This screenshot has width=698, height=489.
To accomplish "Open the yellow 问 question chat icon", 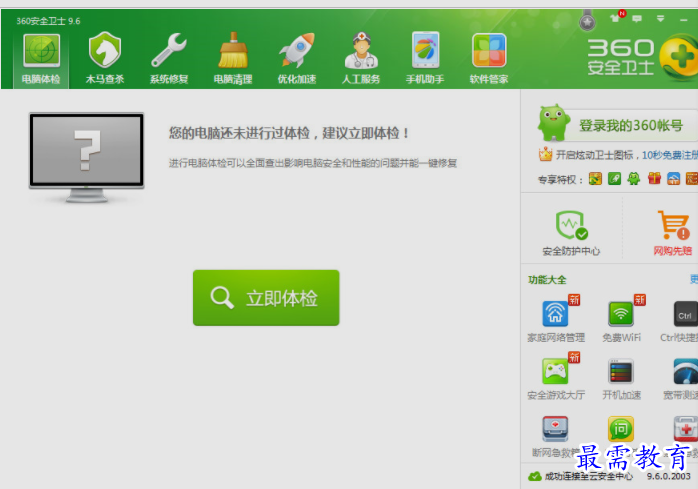I will pos(621,429).
